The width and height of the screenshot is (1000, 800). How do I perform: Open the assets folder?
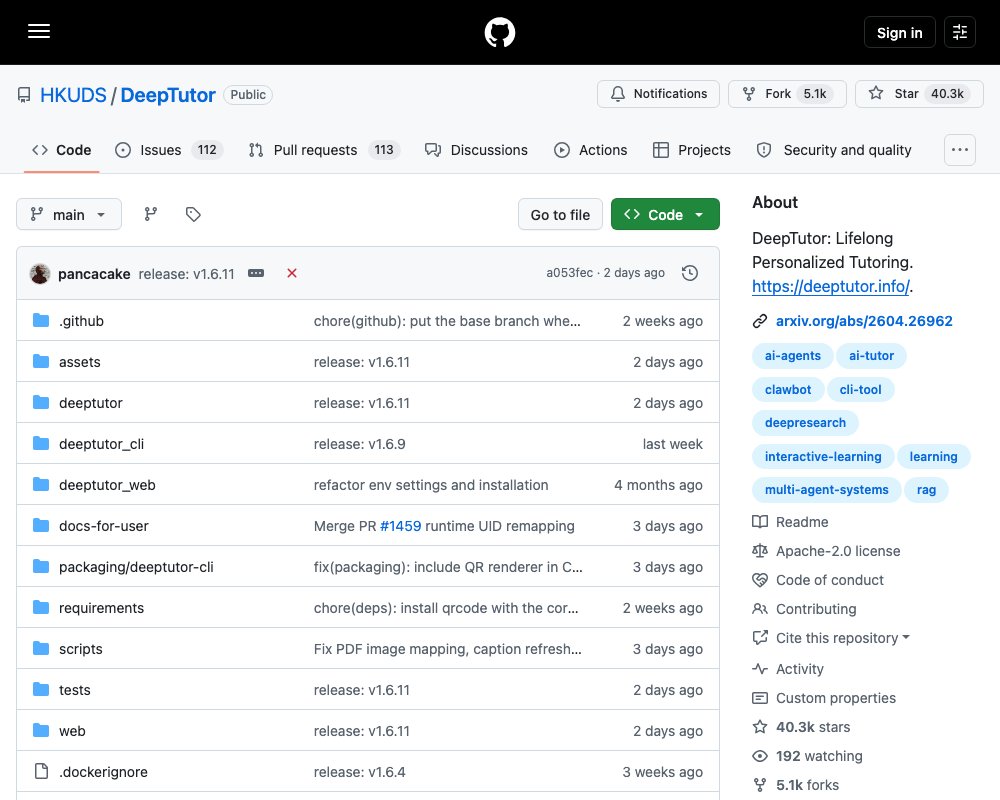click(x=80, y=362)
